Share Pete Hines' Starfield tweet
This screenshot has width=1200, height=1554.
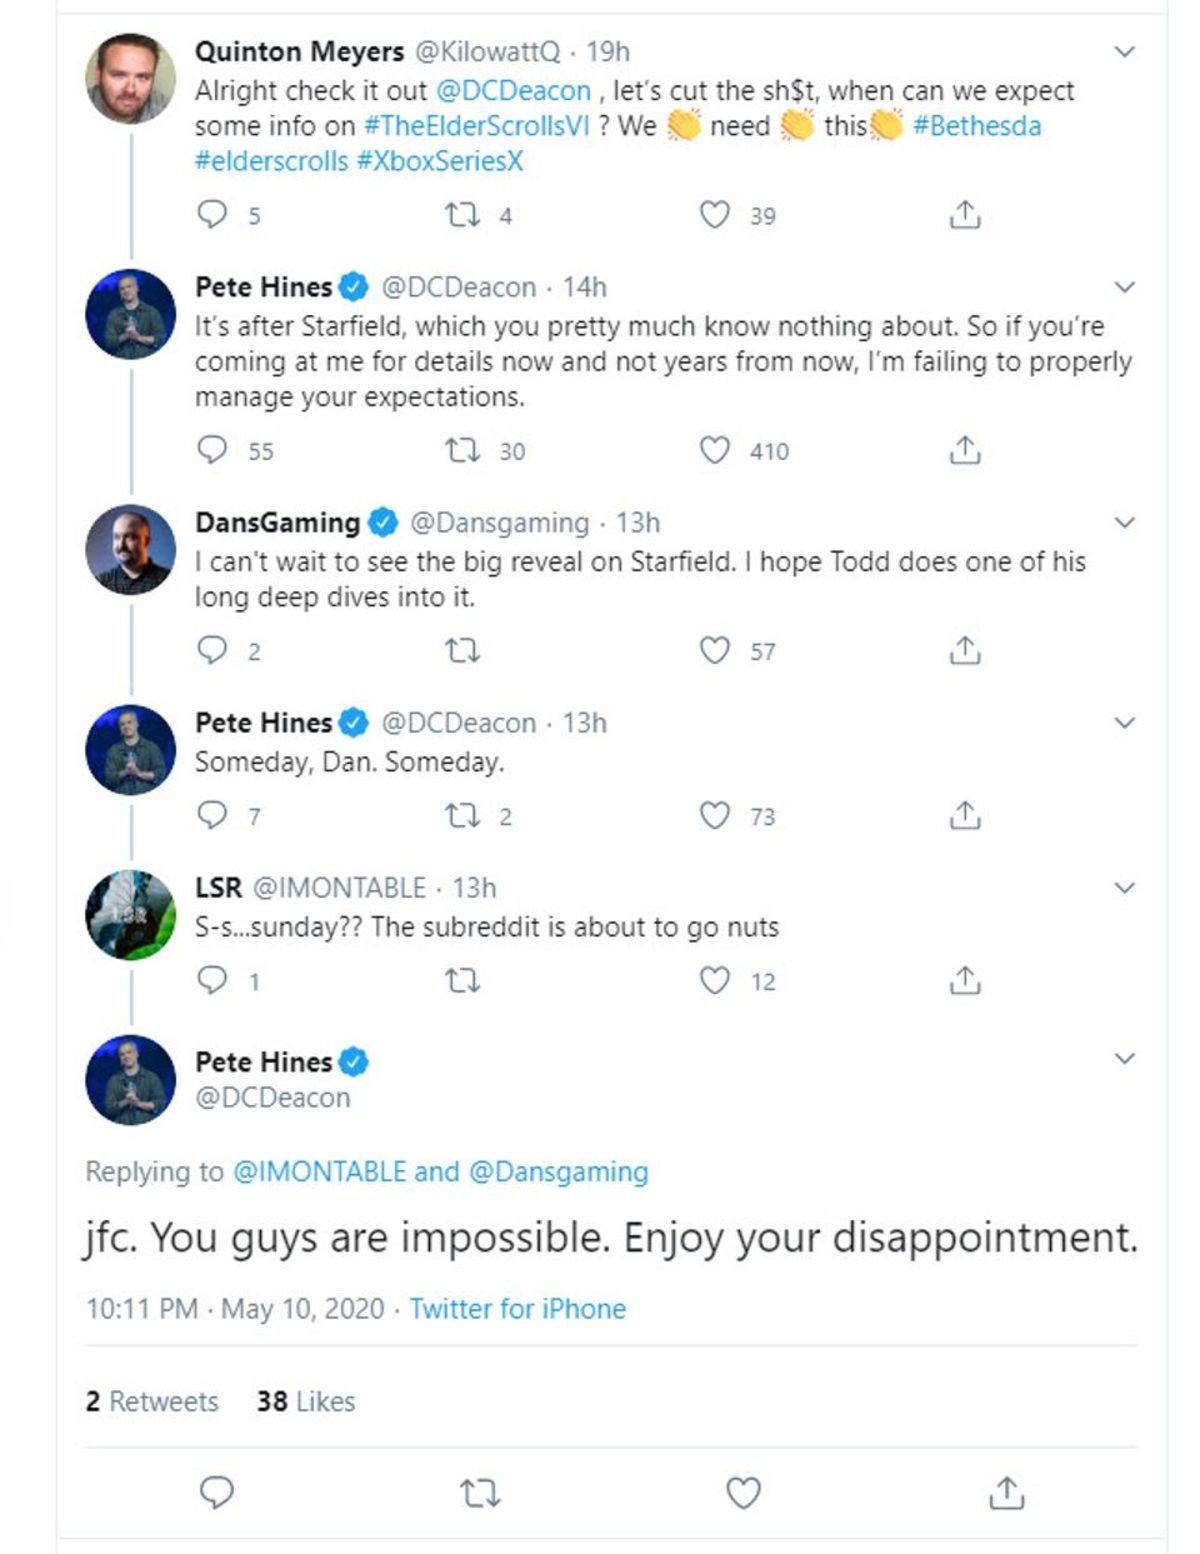point(964,450)
